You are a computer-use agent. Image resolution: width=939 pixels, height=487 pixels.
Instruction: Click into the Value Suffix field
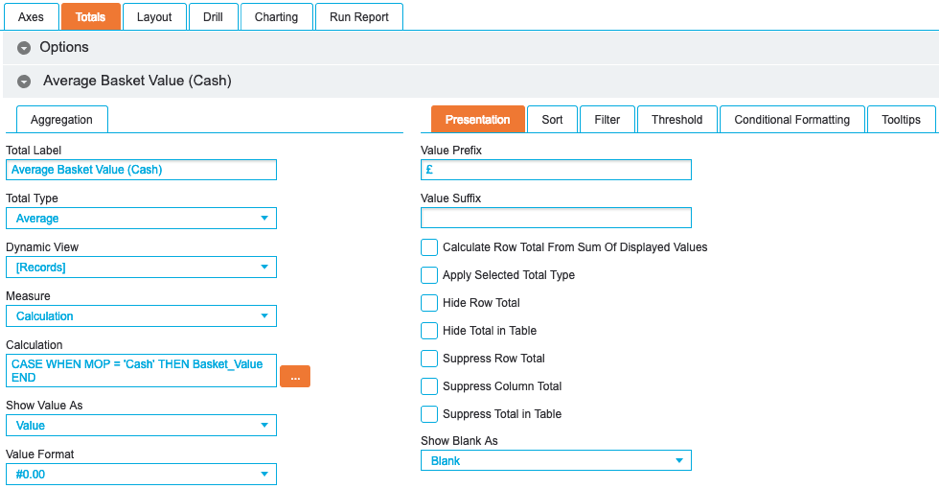556,218
